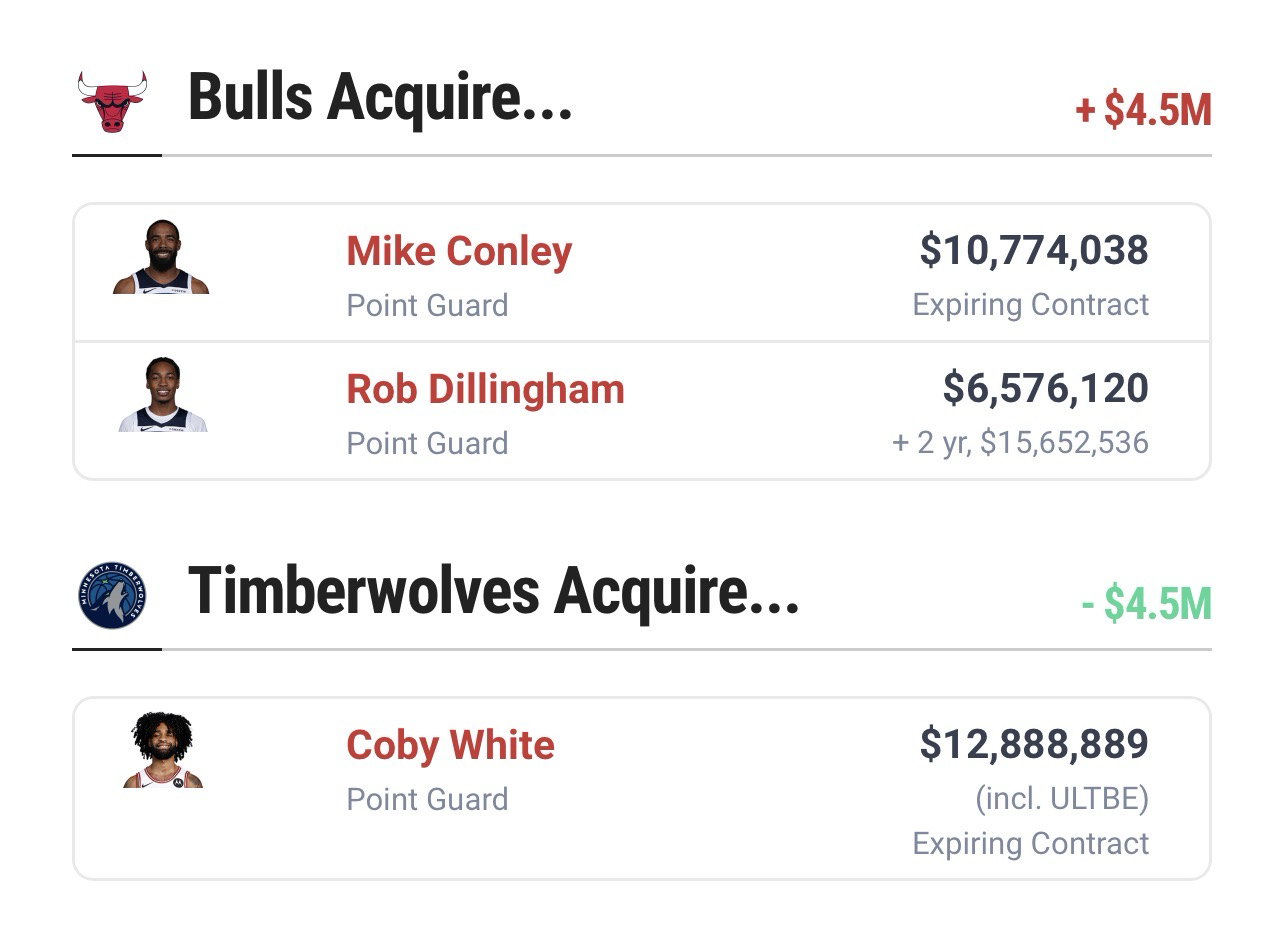Open Rob Dillingham's headshot photo
Screen dimensions: 1284x934
click(x=162, y=395)
